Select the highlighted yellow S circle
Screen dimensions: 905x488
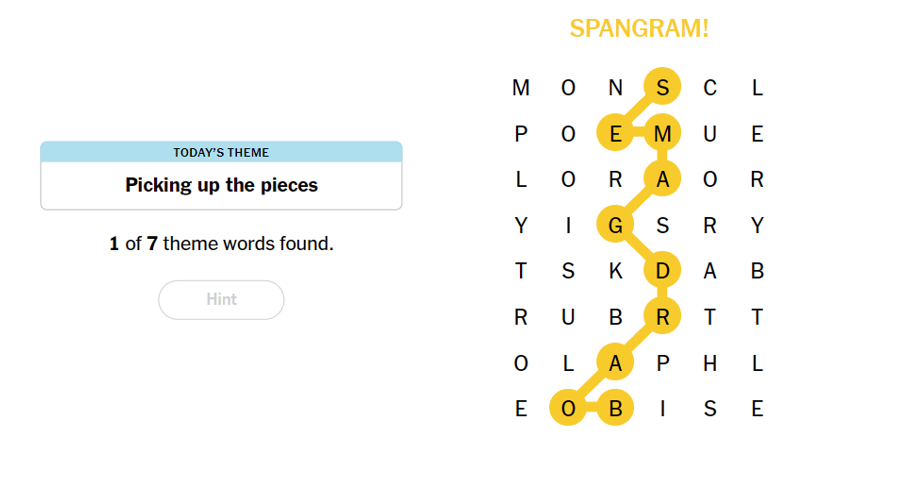coord(662,88)
